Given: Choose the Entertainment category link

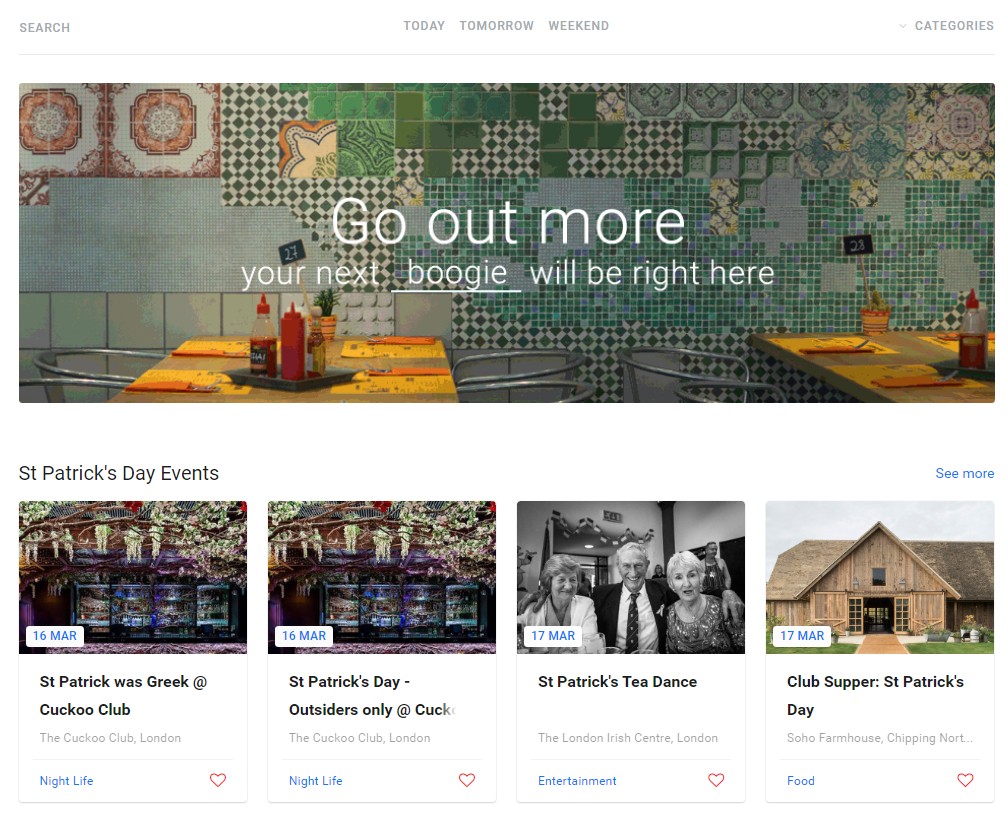Looking at the screenshot, I should pyautogui.click(x=577, y=781).
